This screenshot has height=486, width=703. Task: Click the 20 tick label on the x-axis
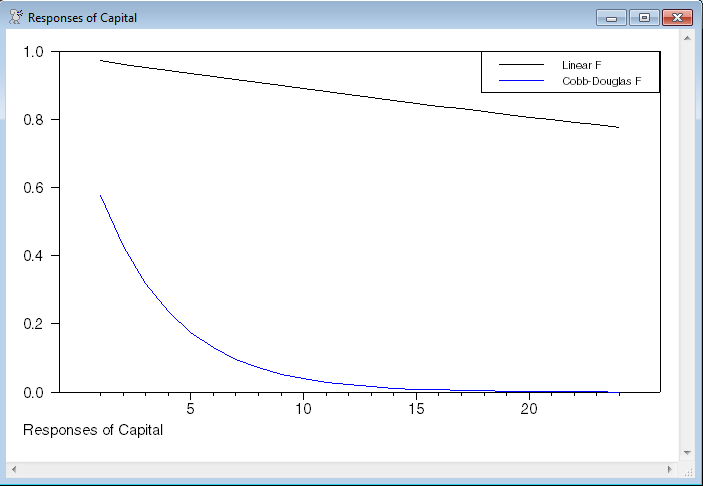click(x=530, y=409)
